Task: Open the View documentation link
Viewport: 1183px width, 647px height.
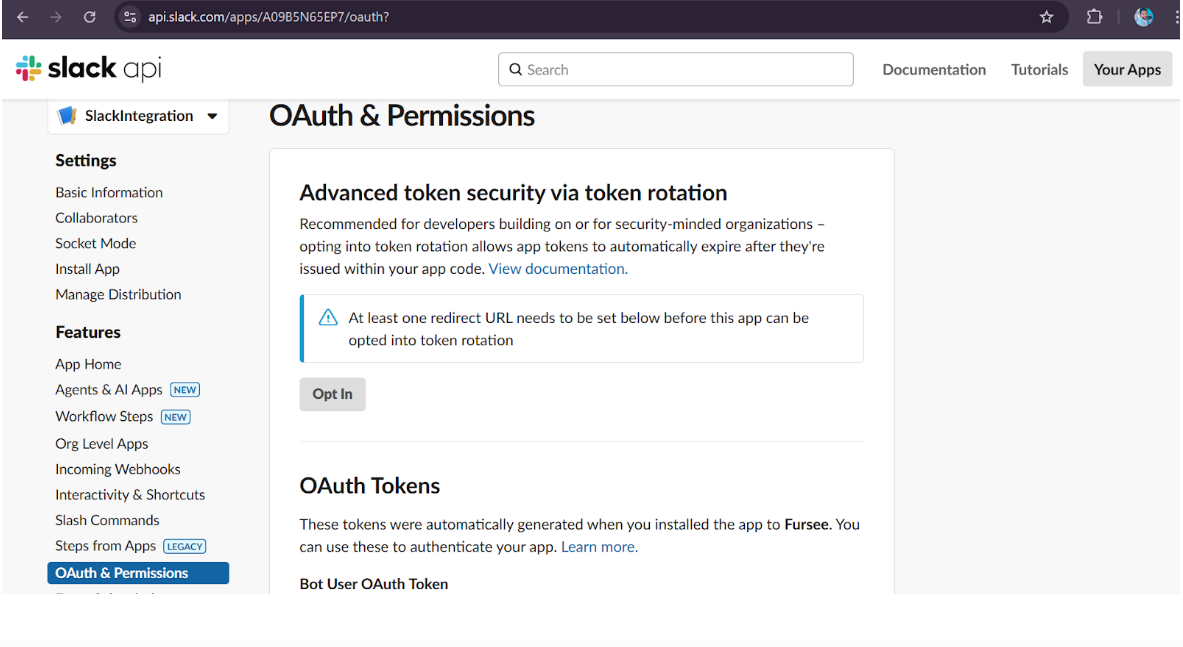Action: [558, 268]
